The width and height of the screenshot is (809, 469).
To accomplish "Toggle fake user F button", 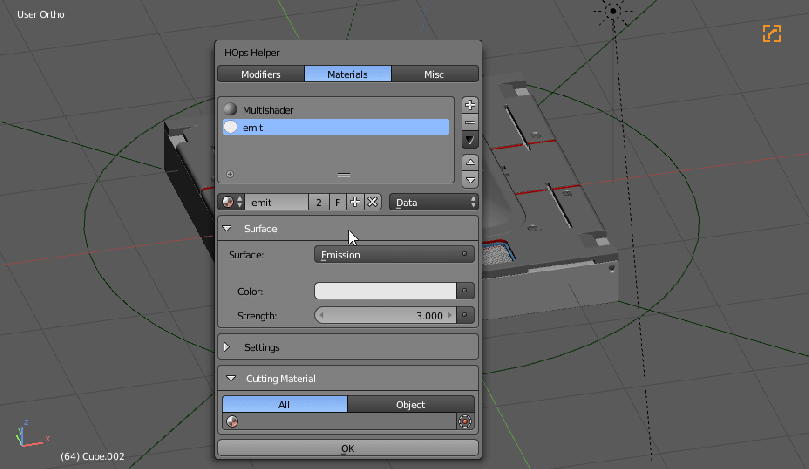I will (x=338, y=202).
